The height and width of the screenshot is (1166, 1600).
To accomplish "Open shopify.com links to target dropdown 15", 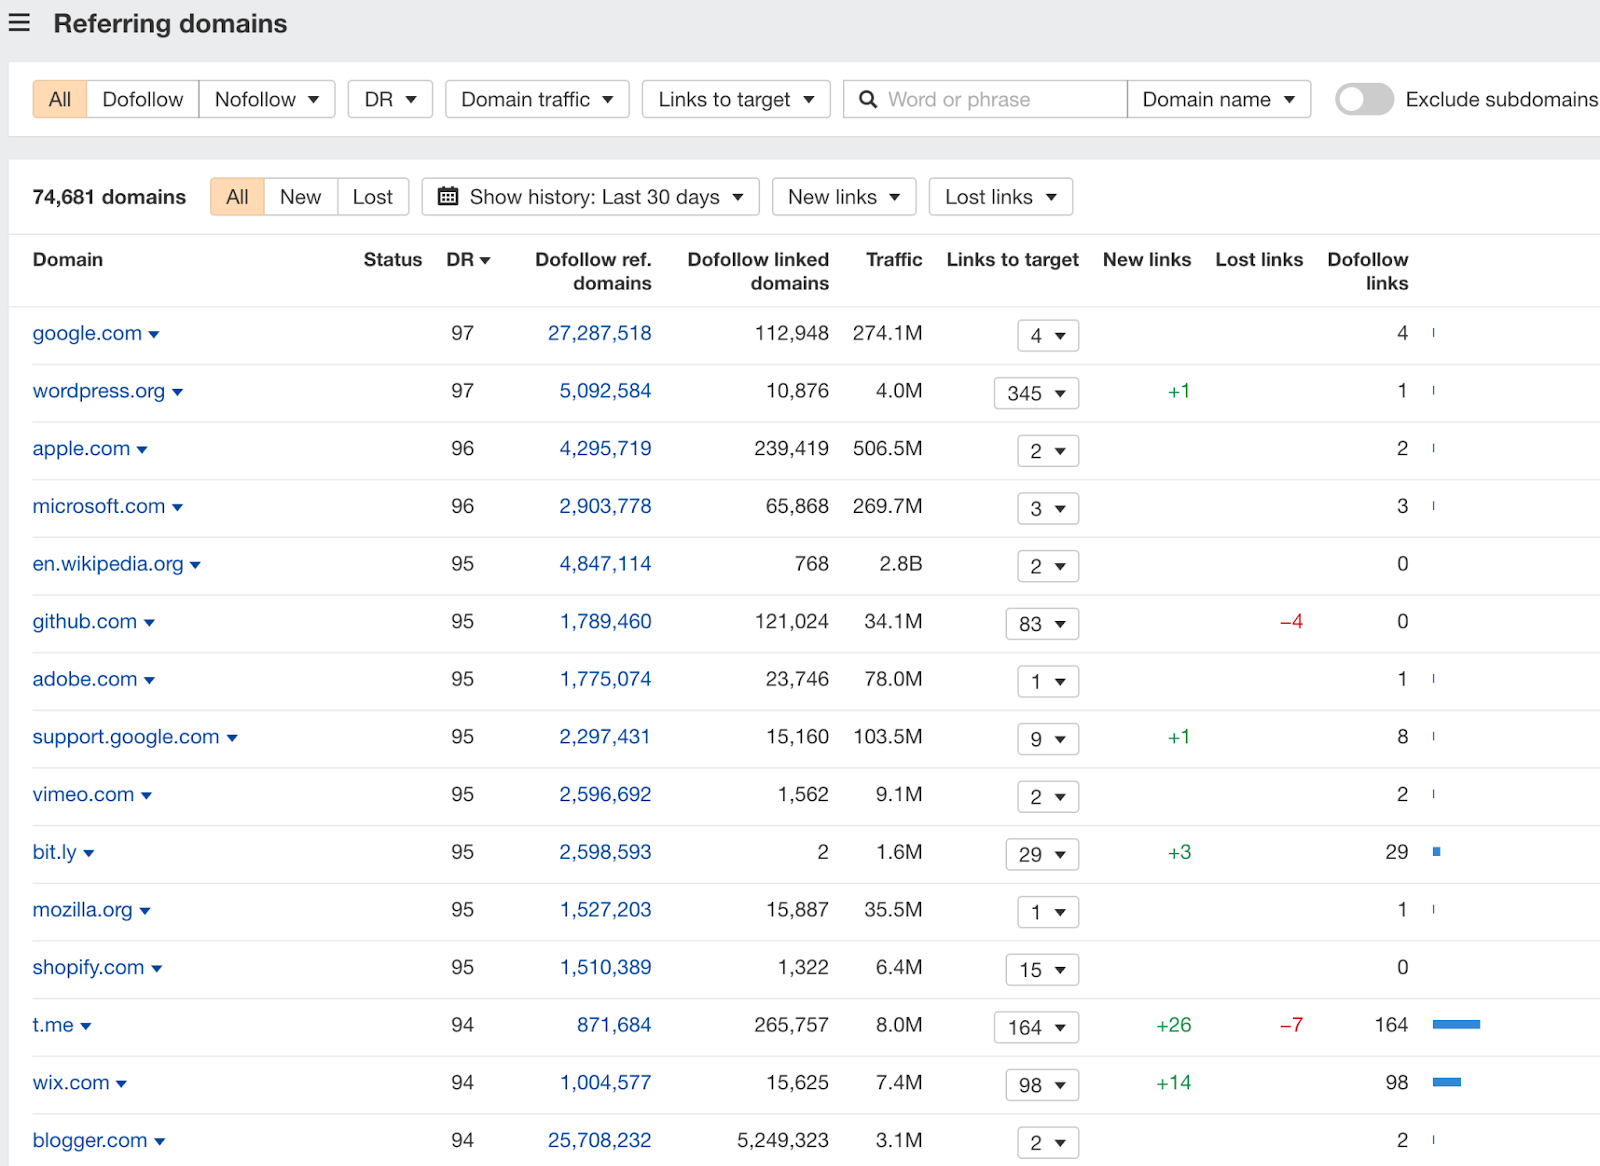I will [1042, 970].
